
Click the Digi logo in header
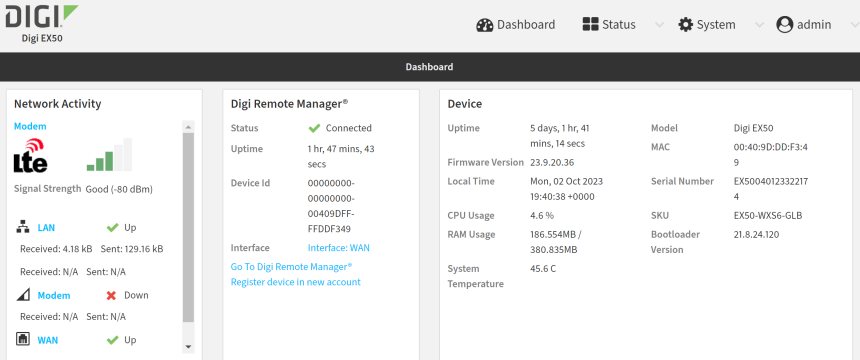(x=42, y=16)
